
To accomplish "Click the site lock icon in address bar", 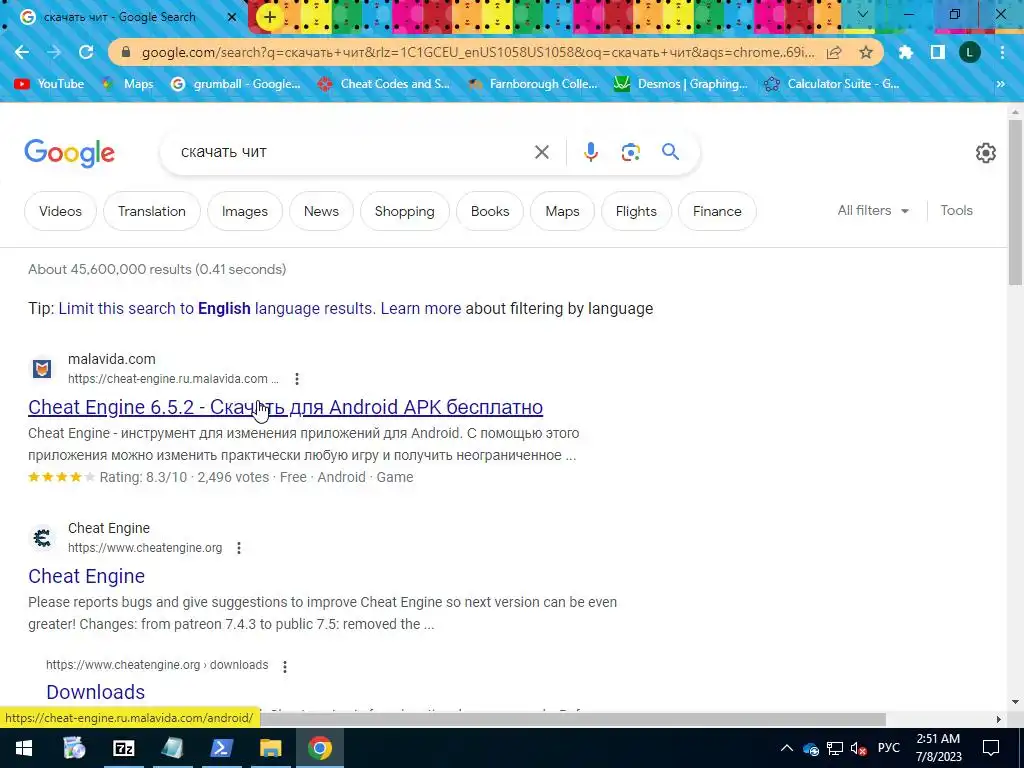I will tap(126, 52).
